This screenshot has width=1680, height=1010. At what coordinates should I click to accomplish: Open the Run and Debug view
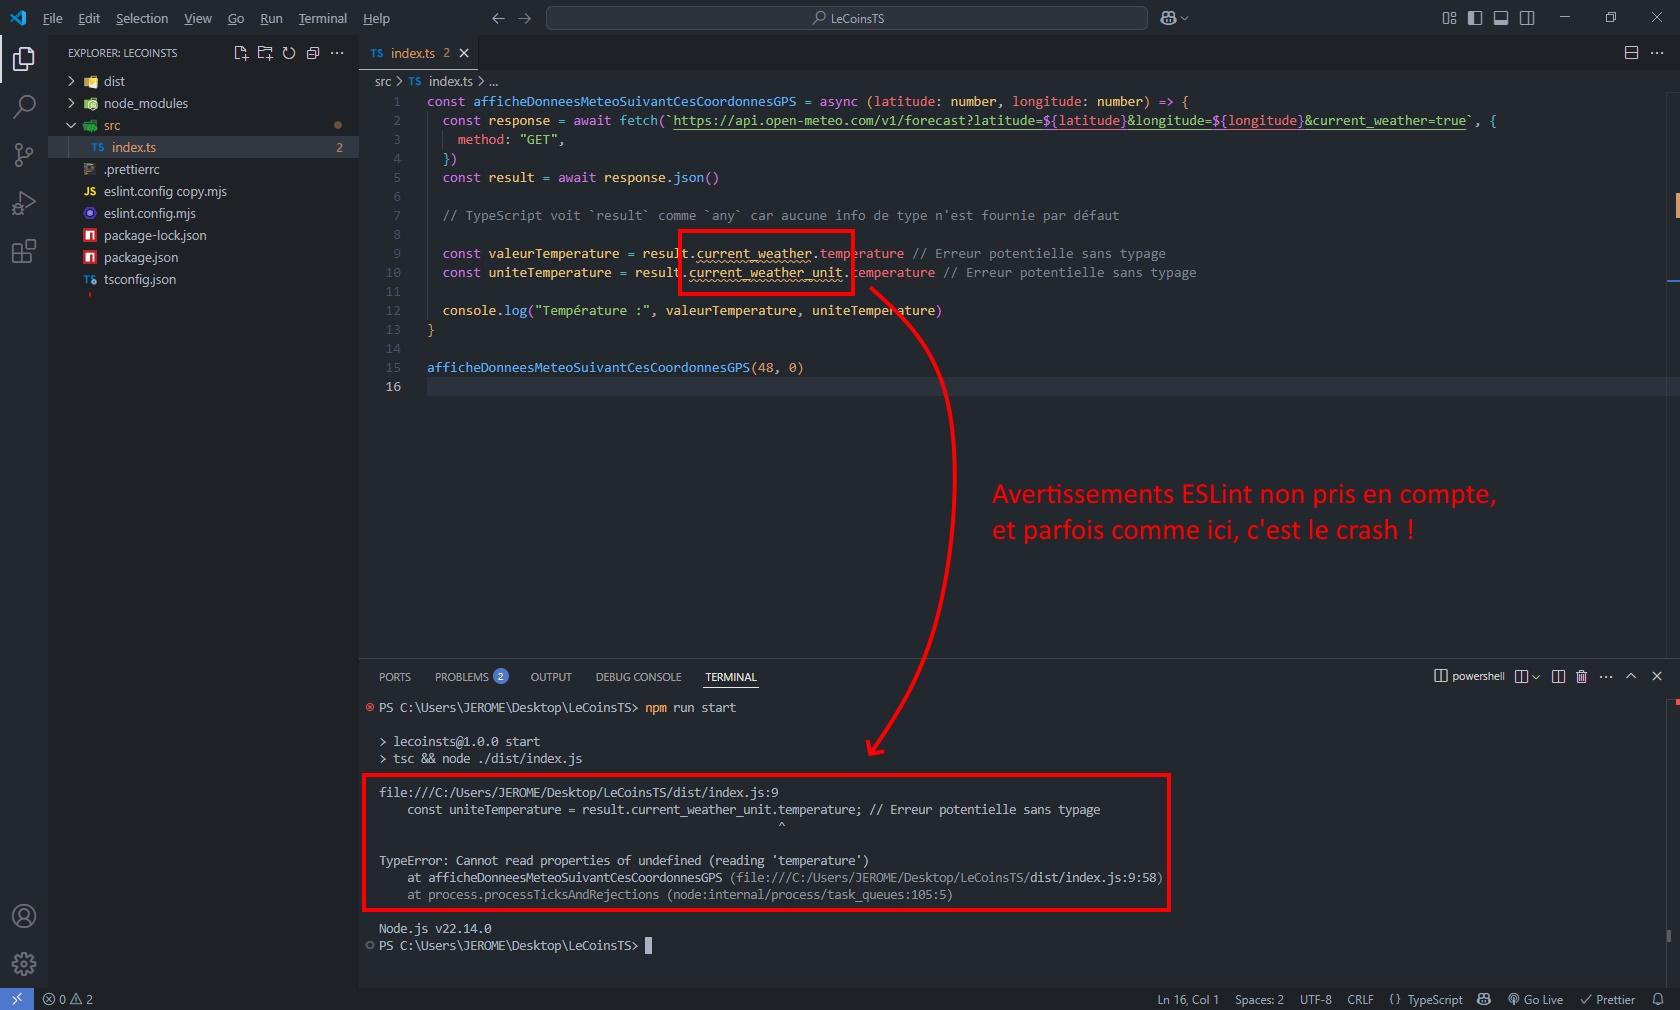point(24,203)
